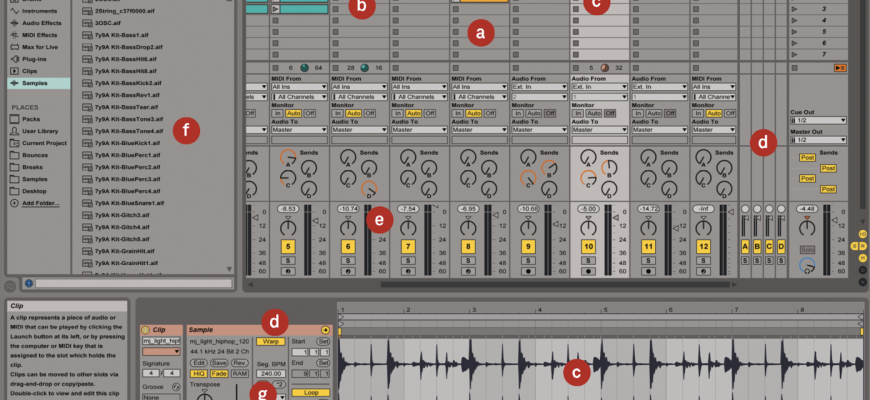The height and width of the screenshot is (400, 870).
Task: Click the Edit button for the sample
Action: pyautogui.click(x=199, y=362)
